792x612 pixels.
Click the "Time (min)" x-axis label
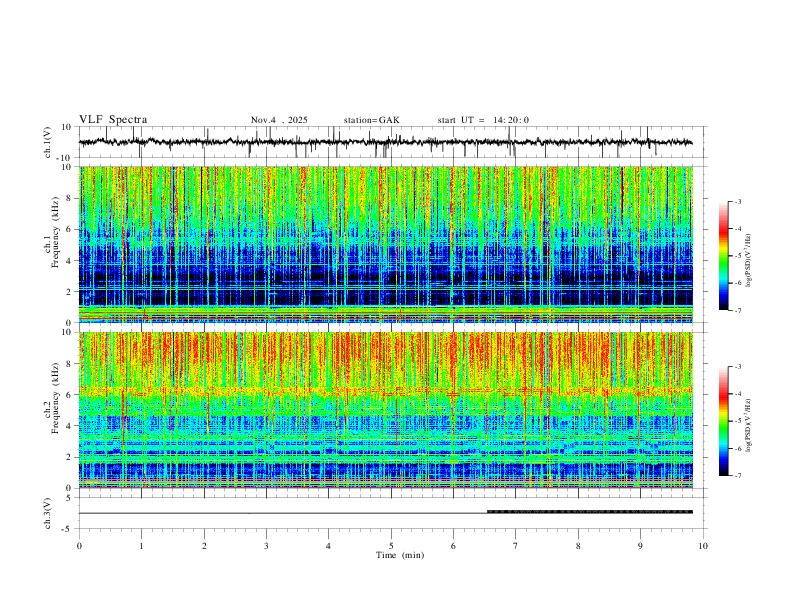point(400,555)
